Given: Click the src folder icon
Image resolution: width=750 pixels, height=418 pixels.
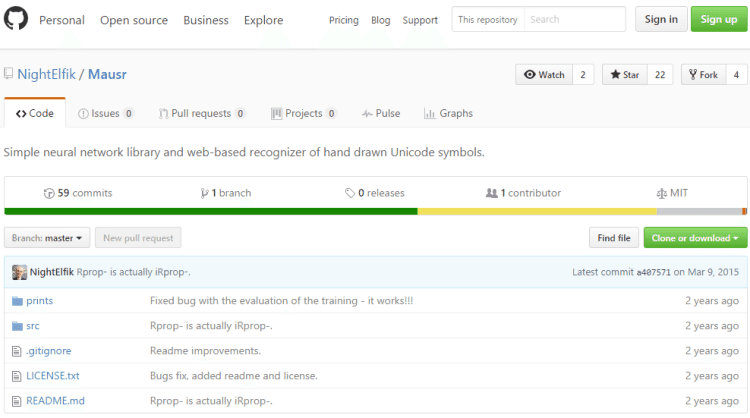Looking at the screenshot, I should click(17, 326).
